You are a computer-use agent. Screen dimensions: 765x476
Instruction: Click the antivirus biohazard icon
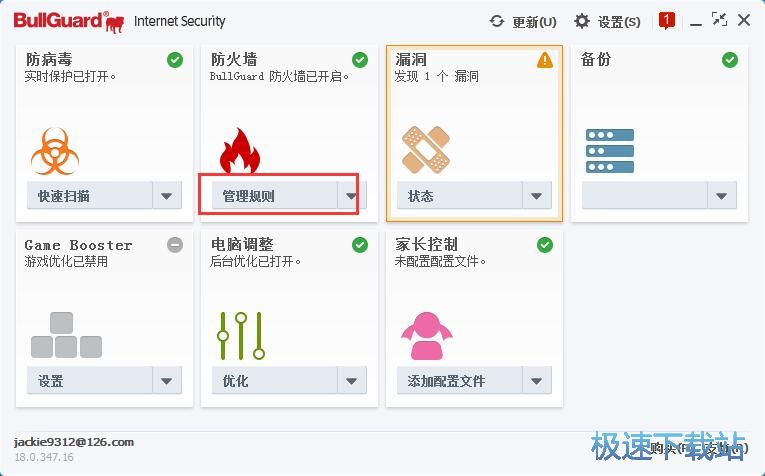click(x=55, y=150)
